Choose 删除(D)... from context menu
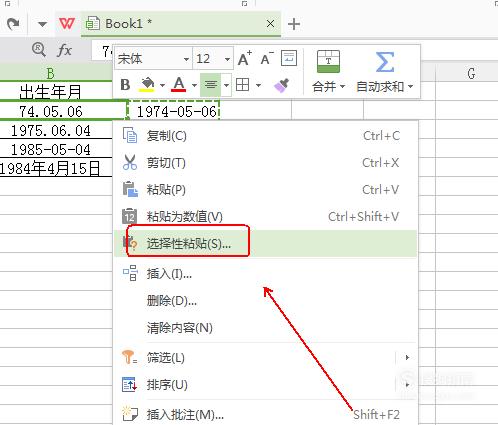 [x=265, y=301]
